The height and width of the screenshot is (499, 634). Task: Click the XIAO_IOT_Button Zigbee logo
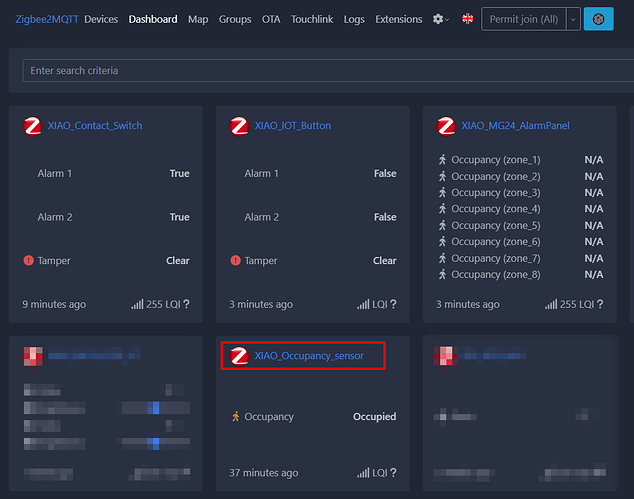239,126
